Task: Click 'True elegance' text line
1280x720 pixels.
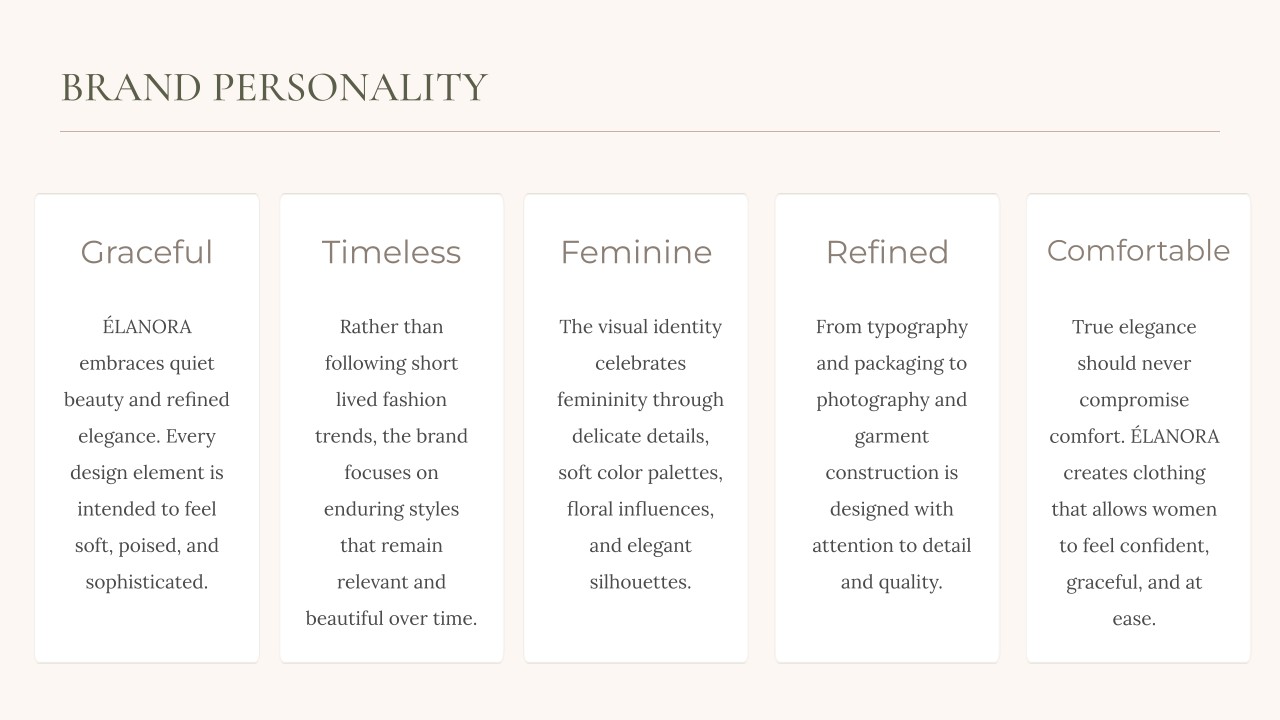Action: click(x=1134, y=327)
